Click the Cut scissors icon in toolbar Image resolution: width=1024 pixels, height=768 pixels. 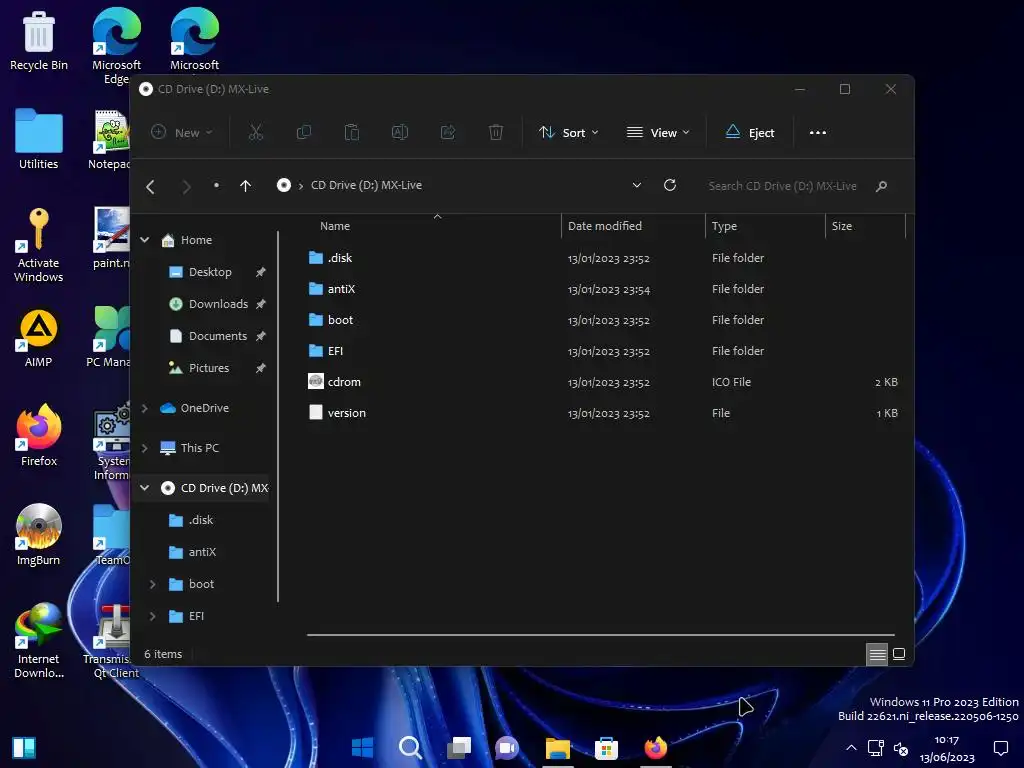(x=255, y=133)
